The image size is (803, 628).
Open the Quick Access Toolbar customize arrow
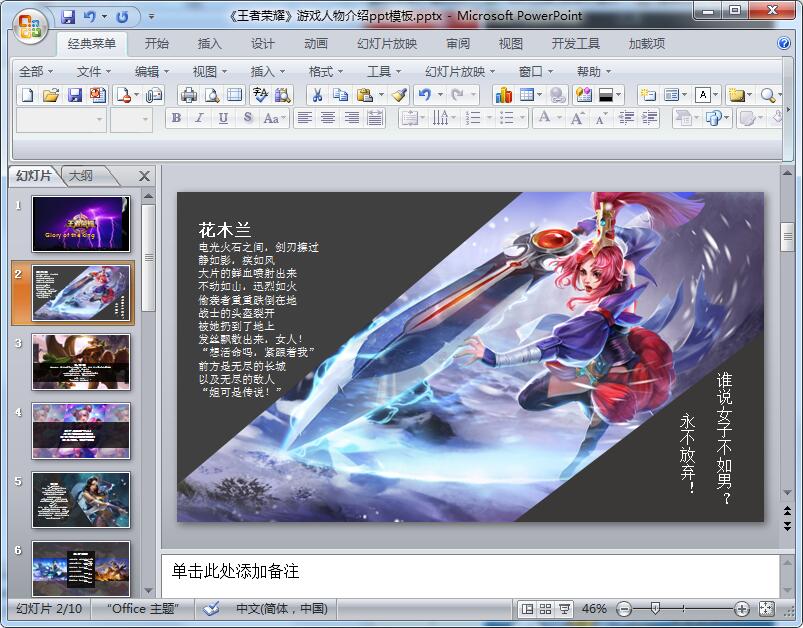(151, 16)
